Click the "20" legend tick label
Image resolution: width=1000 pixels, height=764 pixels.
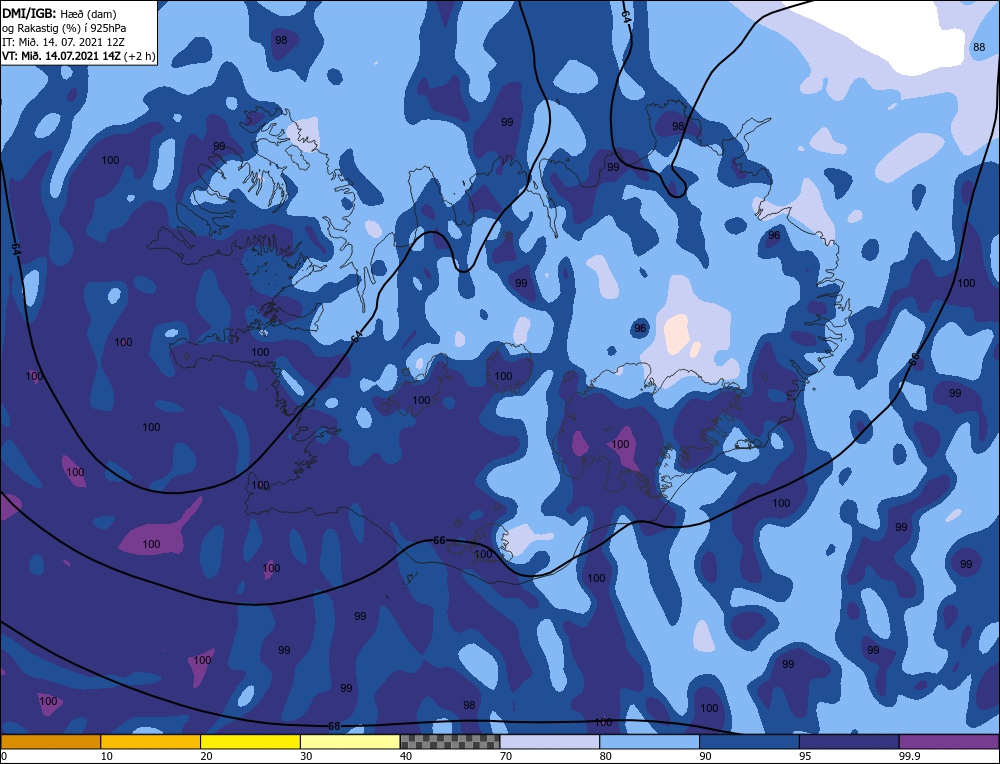(x=206, y=756)
